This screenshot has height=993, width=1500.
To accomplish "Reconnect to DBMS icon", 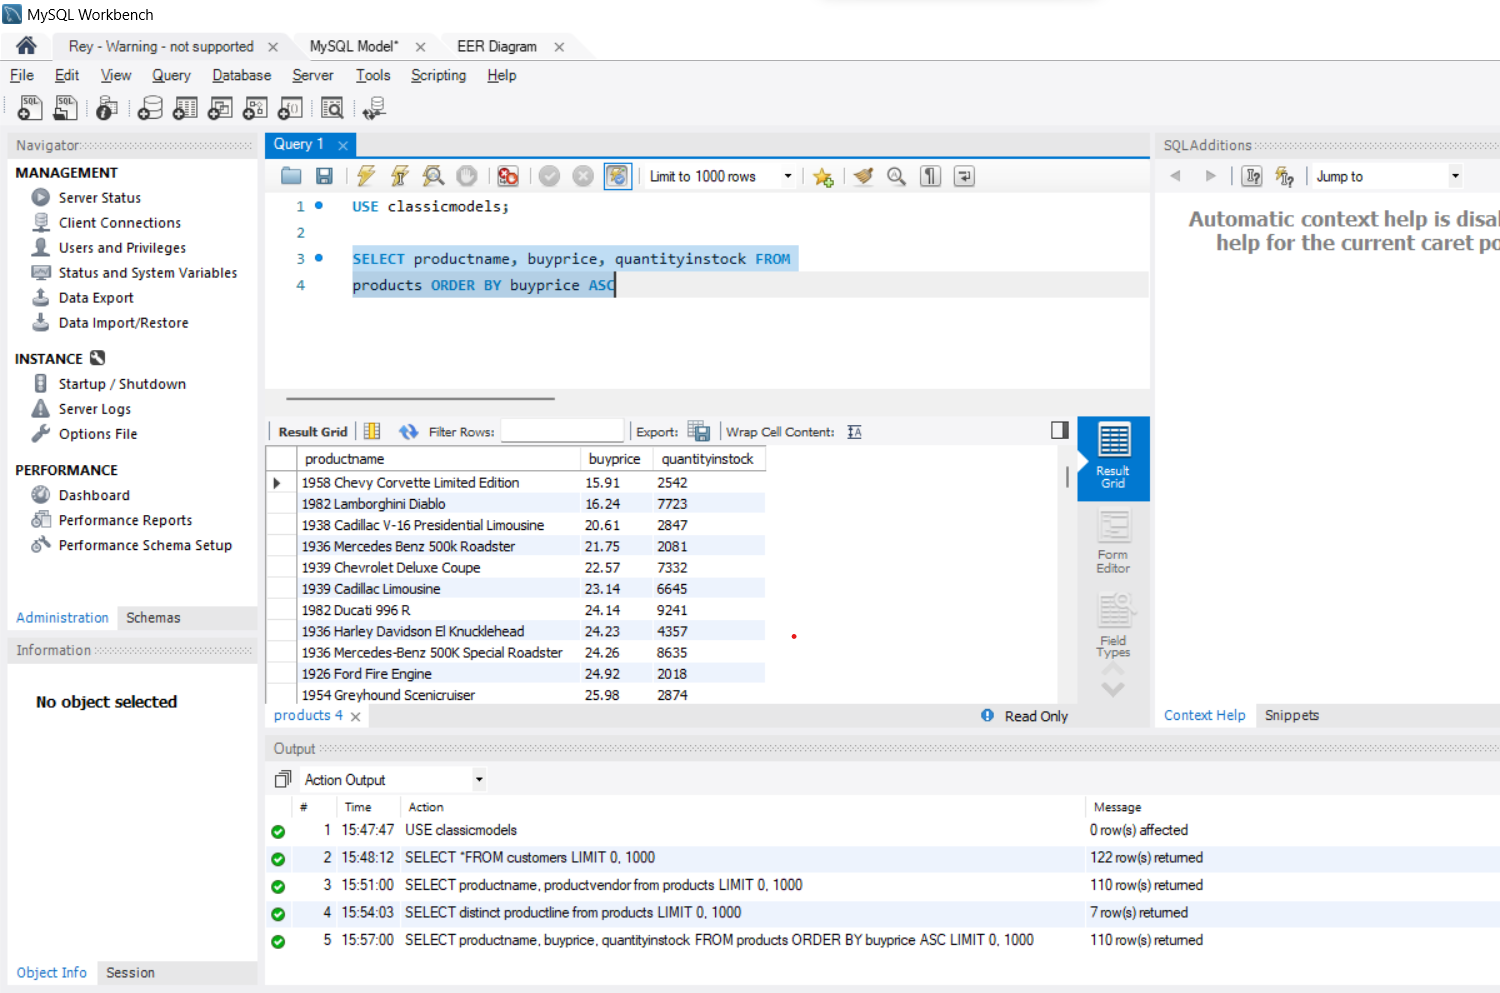I will point(374,108).
